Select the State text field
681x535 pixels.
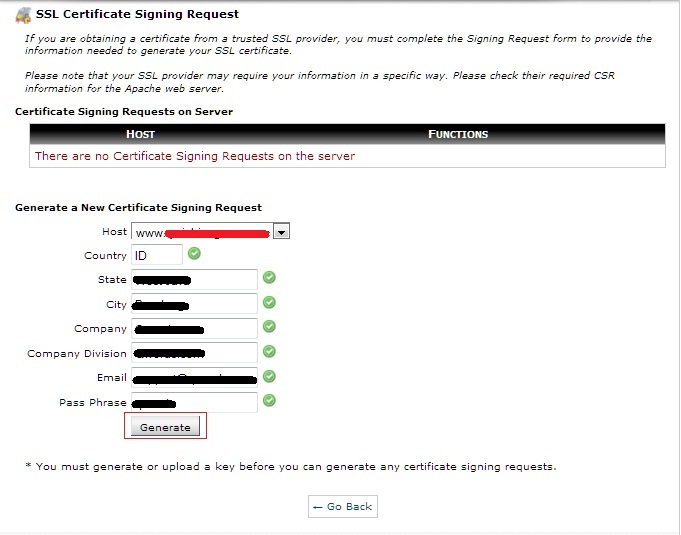pyautogui.click(x=194, y=280)
